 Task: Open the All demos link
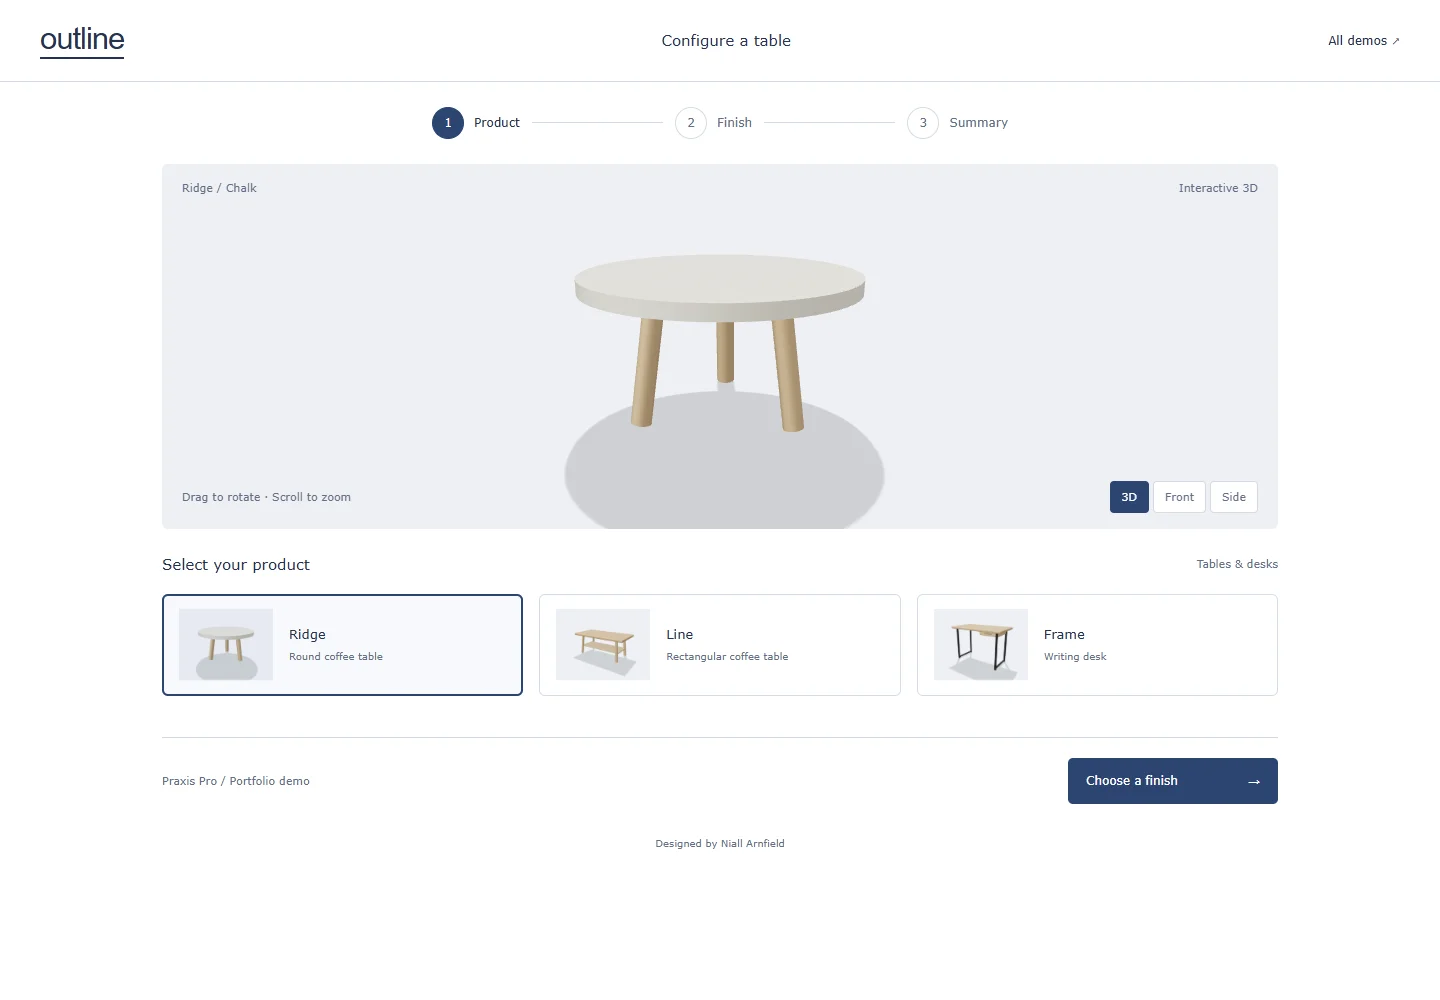1363,41
